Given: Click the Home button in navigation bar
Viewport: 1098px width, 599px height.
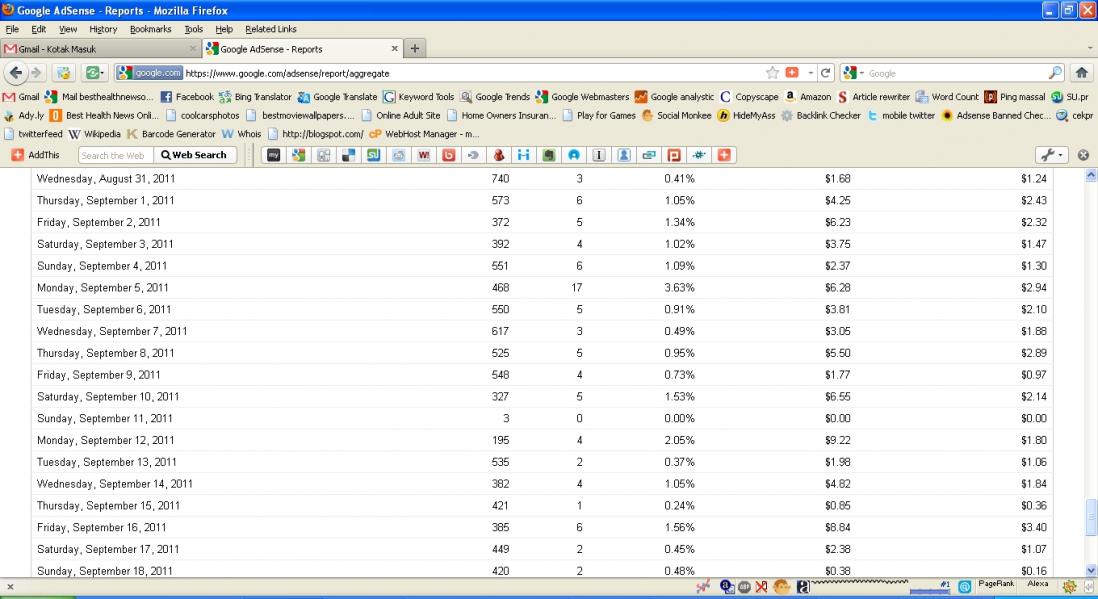Looking at the screenshot, I should coord(1081,73).
